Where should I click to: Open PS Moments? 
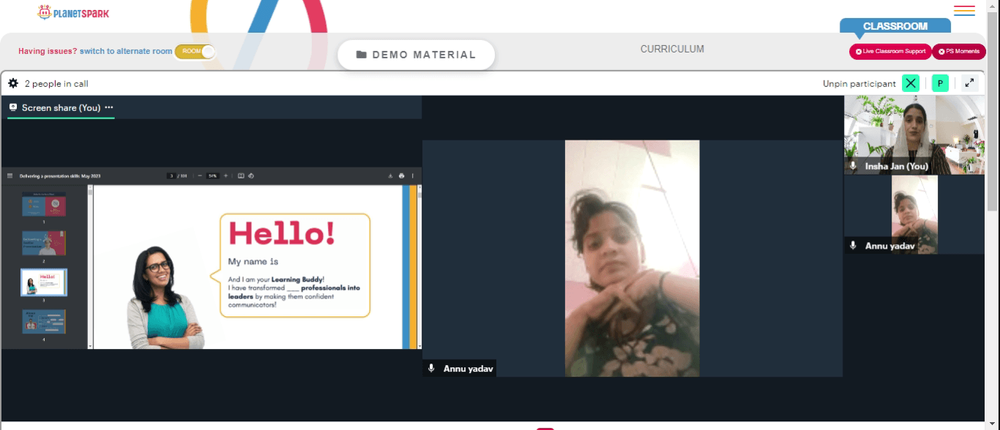pyautogui.click(x=959, y=51)
